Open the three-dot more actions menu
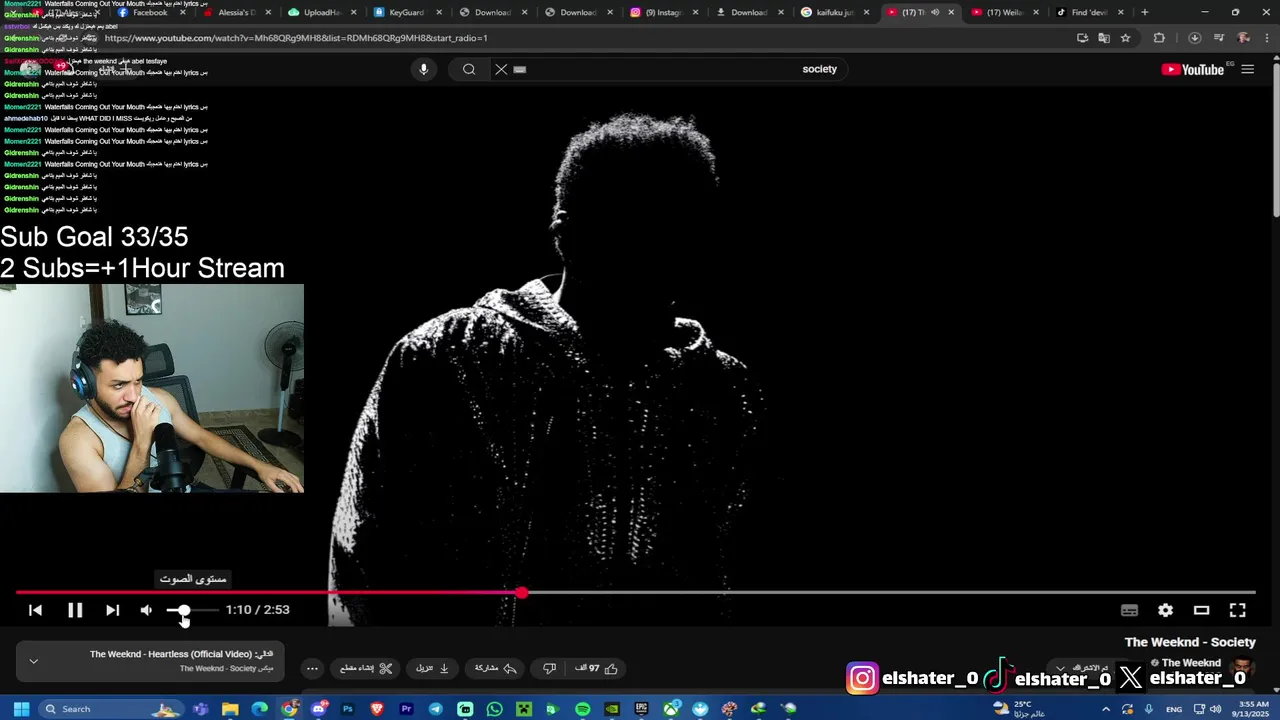Viewport: 1280px width, 720px height. [312, 668]
